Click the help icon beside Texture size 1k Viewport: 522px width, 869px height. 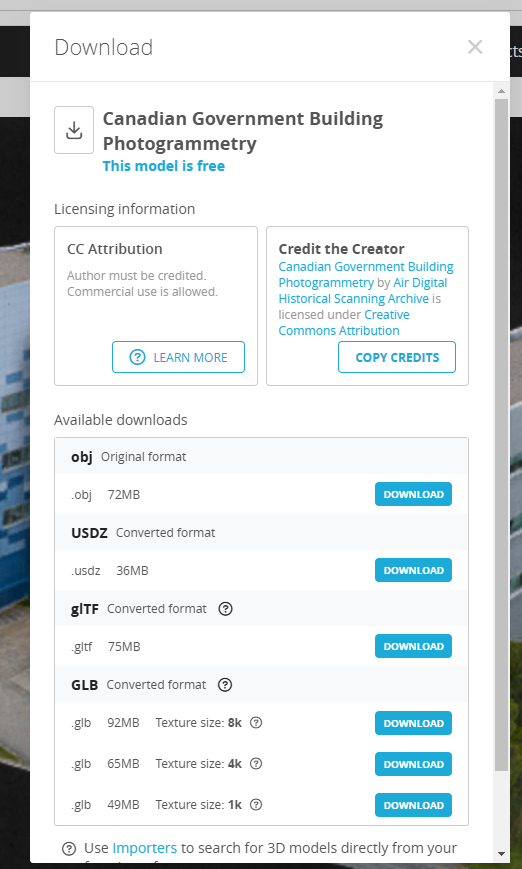256,805
